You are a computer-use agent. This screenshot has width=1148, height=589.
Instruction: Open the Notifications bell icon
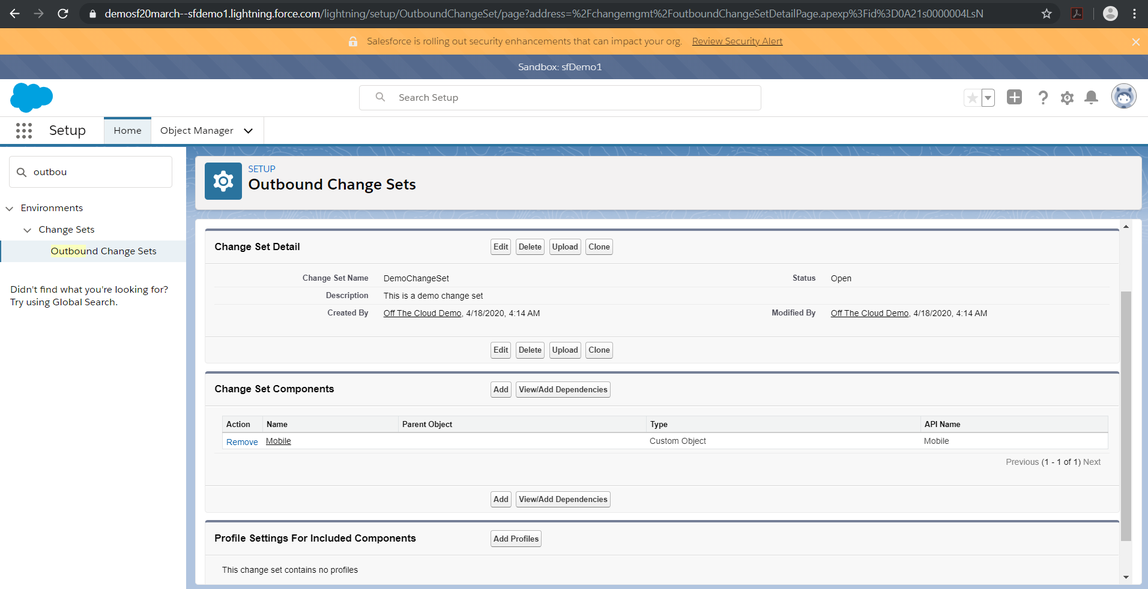[1091, 97]
